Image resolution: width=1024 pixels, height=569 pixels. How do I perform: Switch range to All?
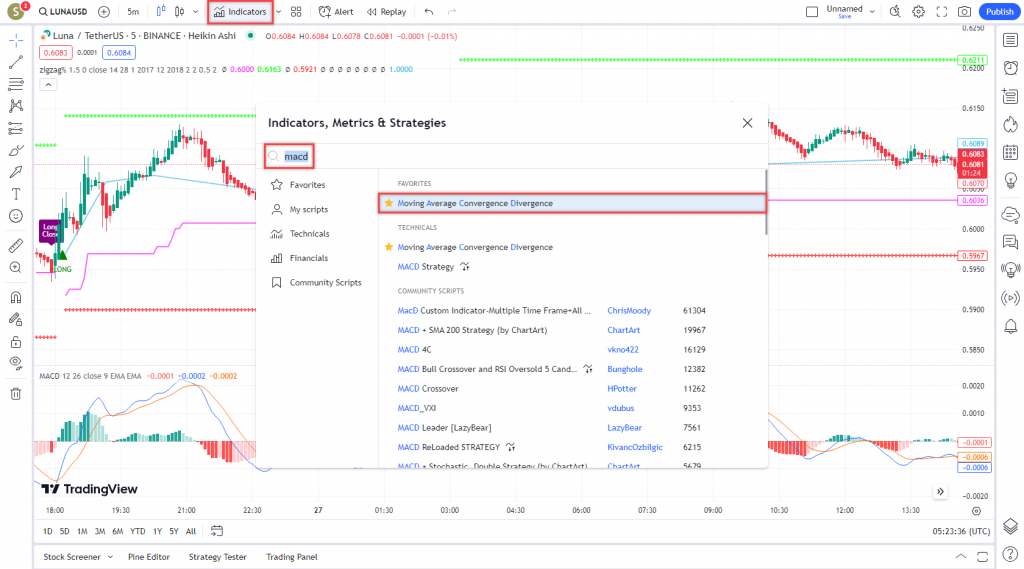[191, 531]
